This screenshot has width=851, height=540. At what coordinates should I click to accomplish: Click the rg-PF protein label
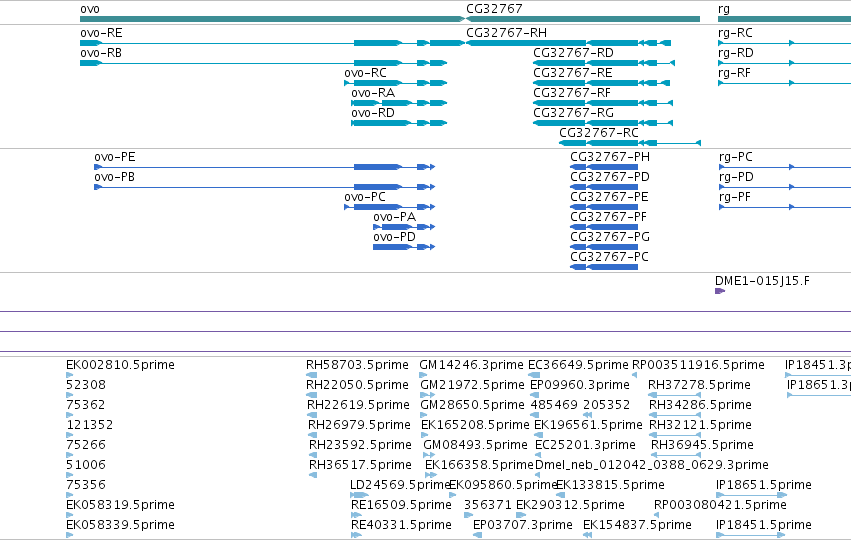(x=735, y=198)
